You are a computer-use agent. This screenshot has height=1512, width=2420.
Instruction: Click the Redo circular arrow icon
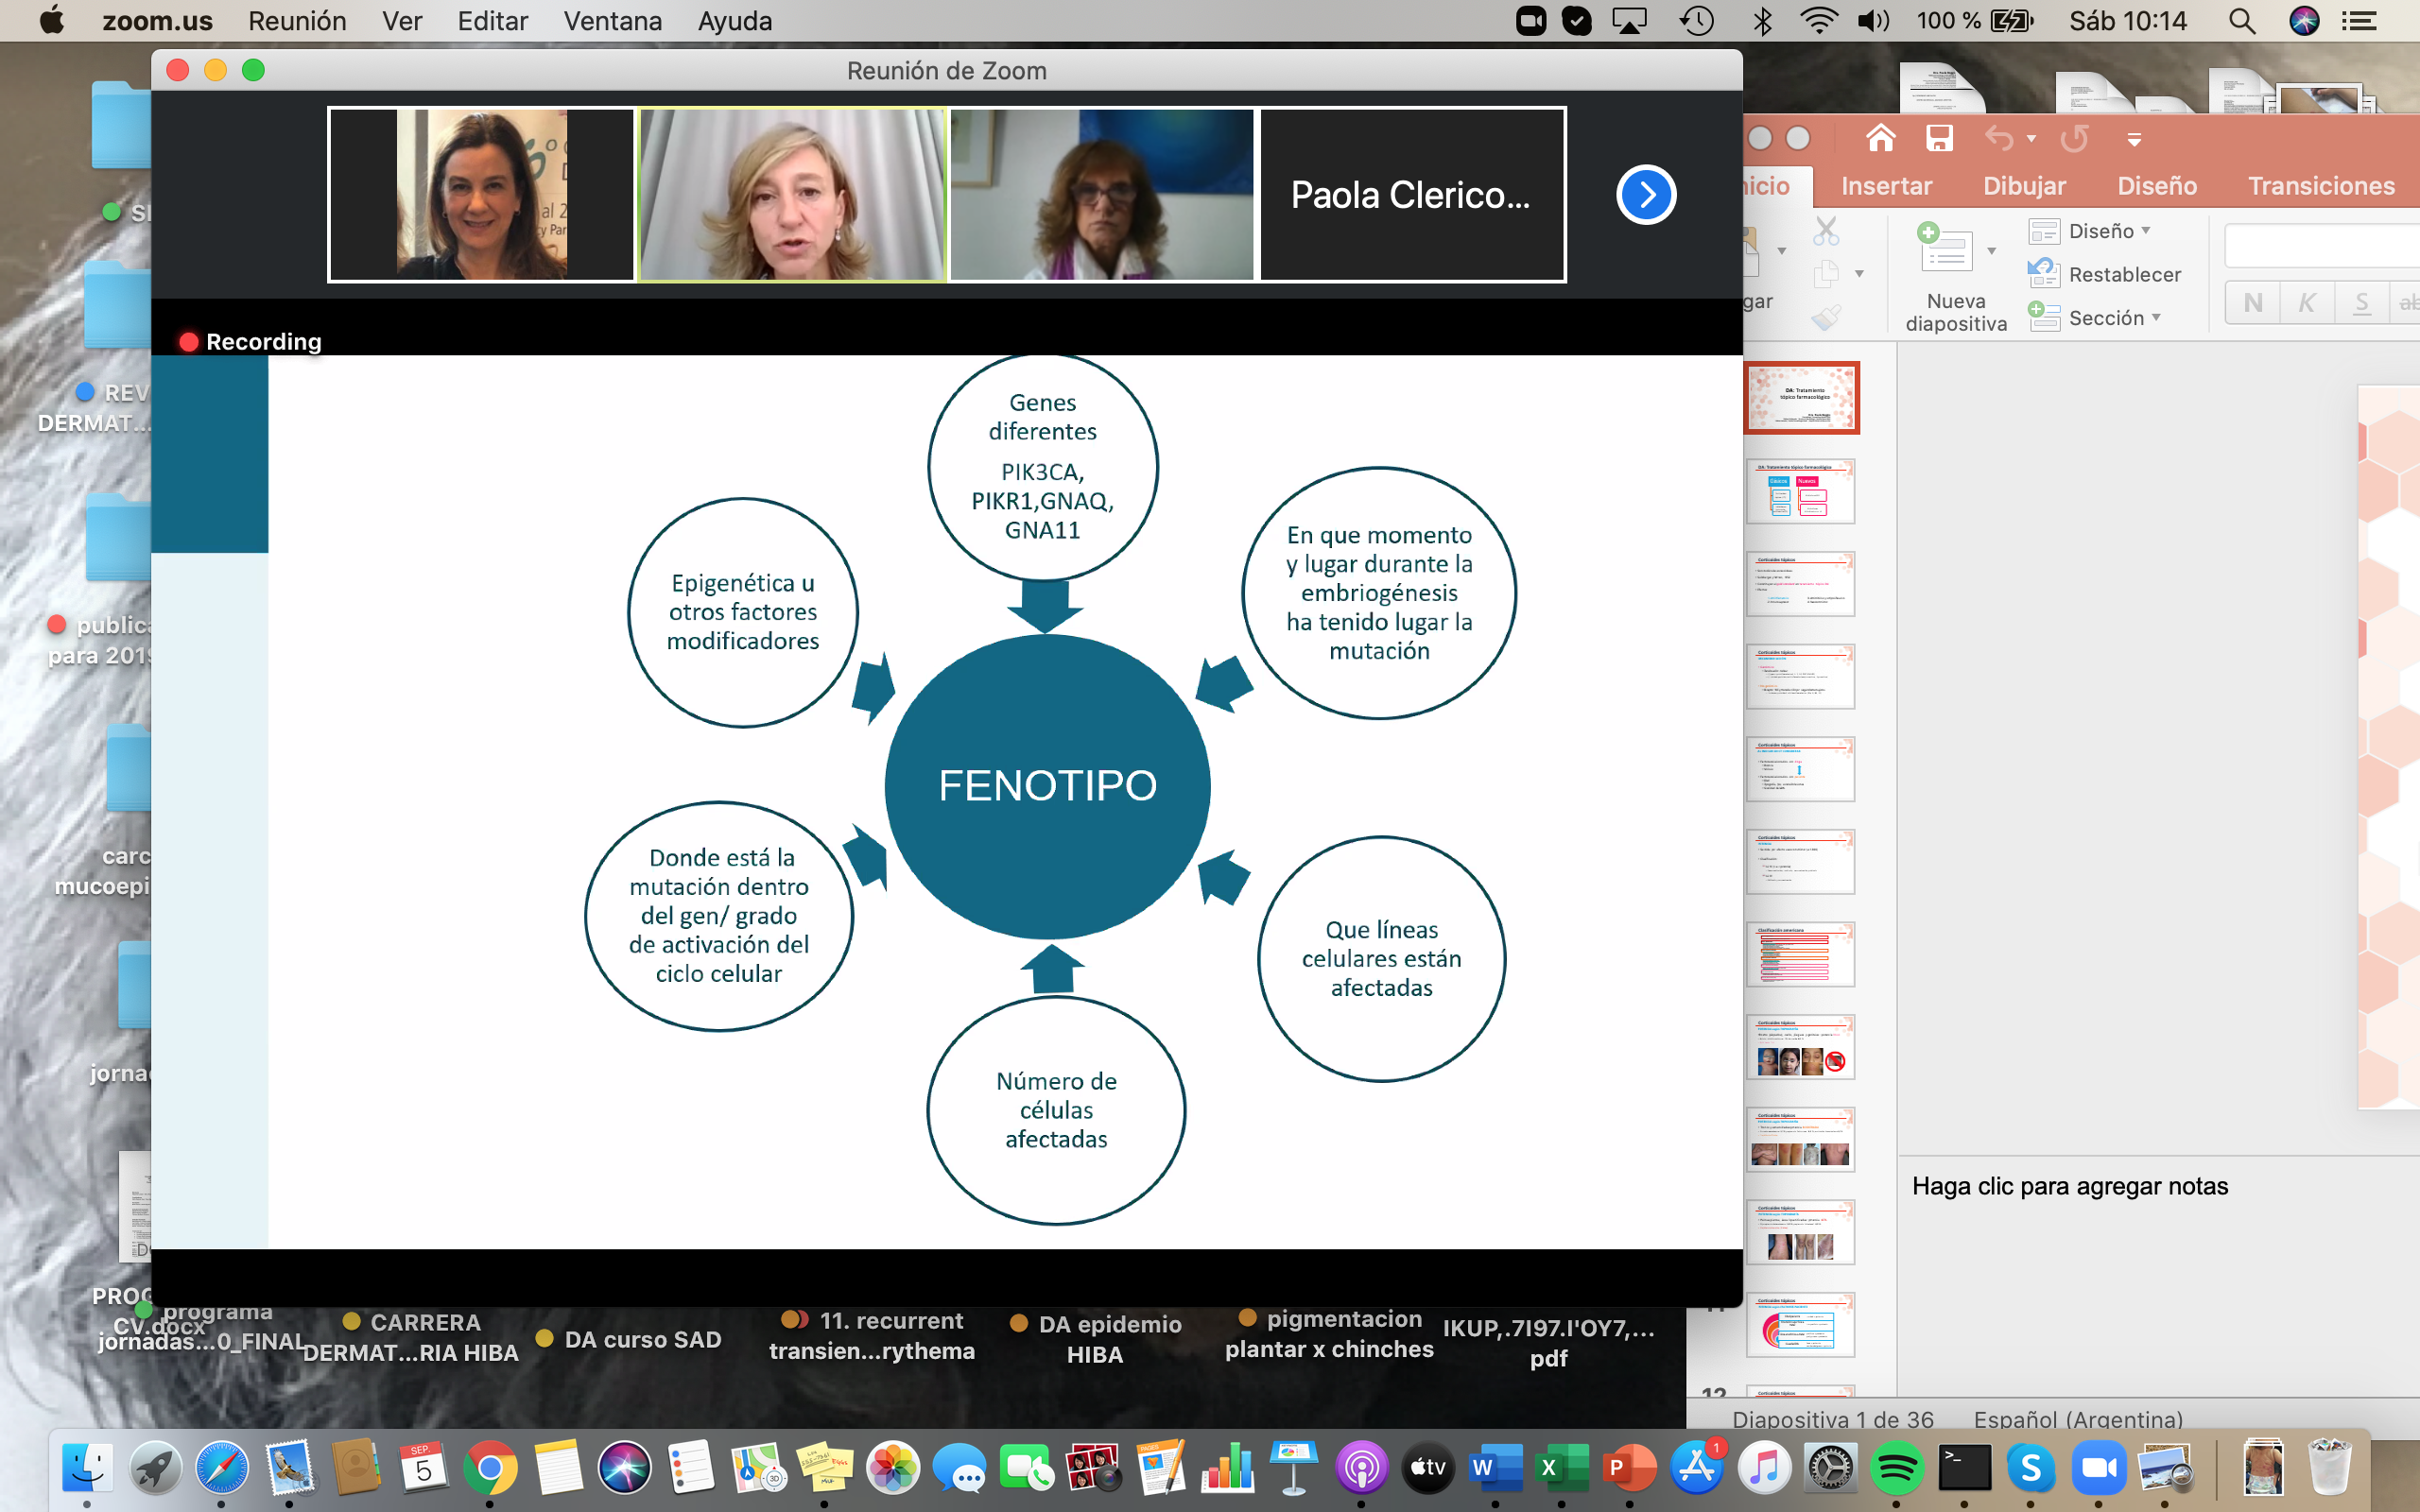(x=2073, y=138)
